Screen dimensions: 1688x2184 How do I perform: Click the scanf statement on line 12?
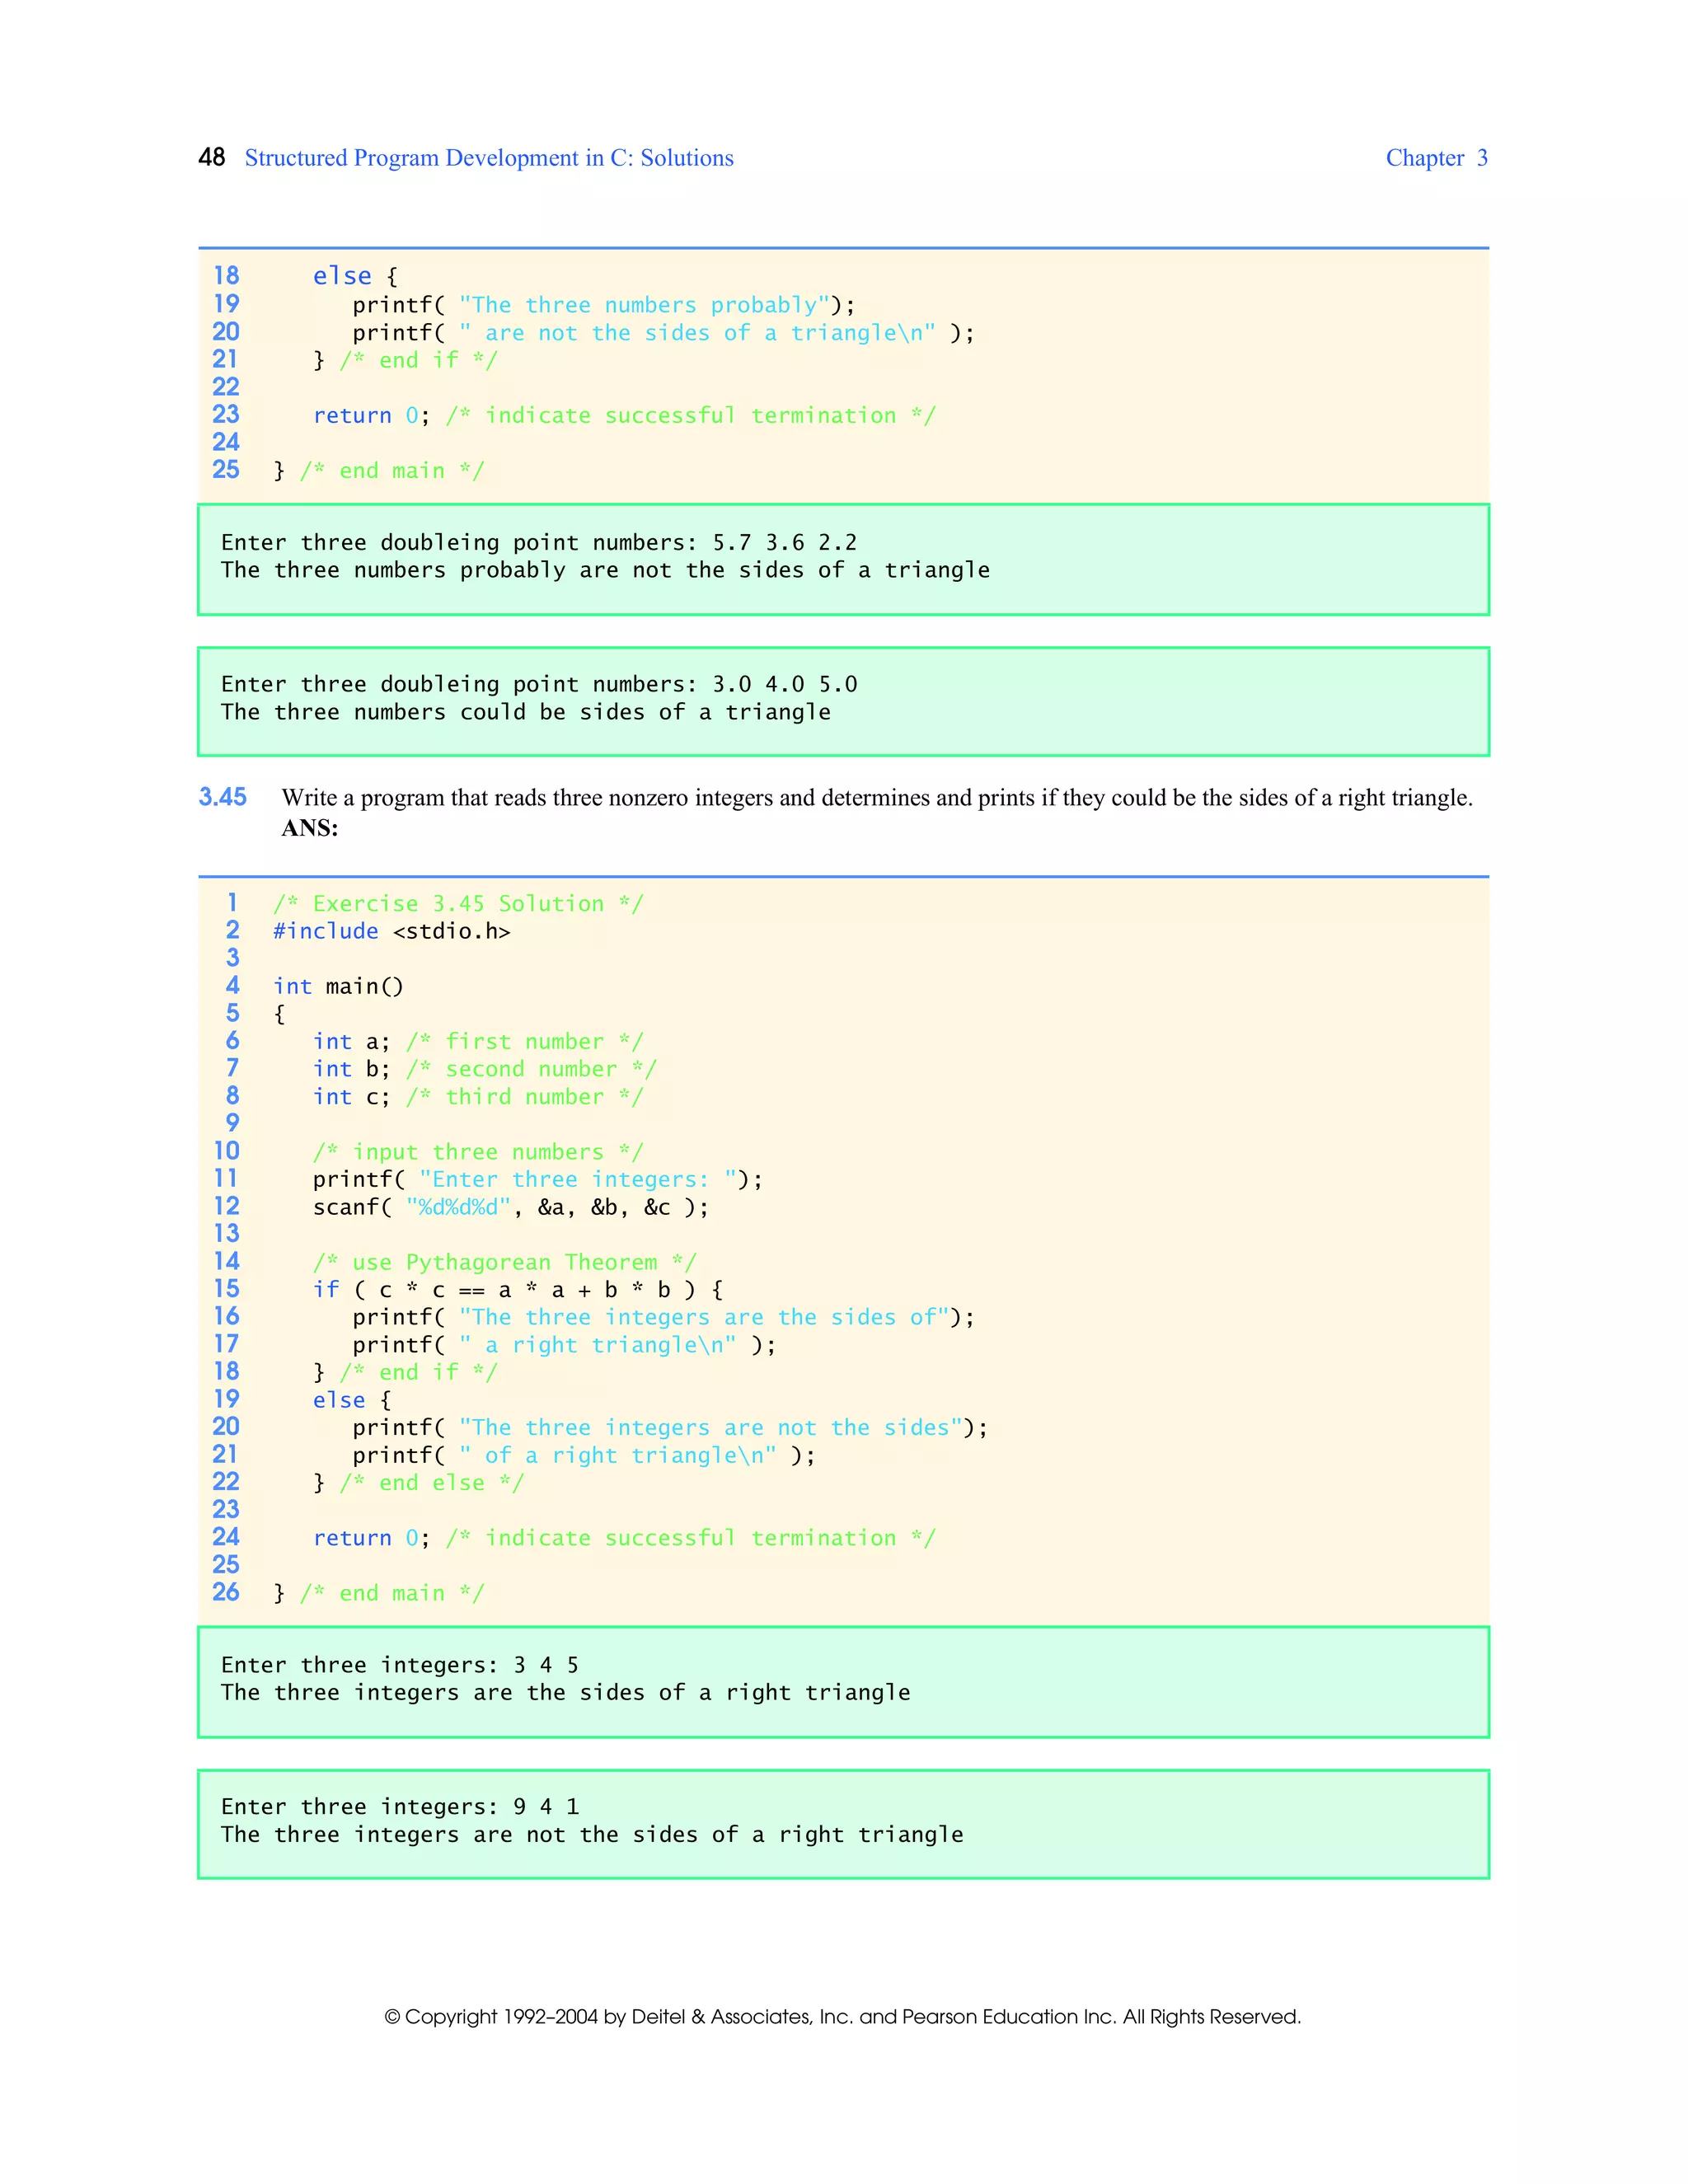(510, 1207)
